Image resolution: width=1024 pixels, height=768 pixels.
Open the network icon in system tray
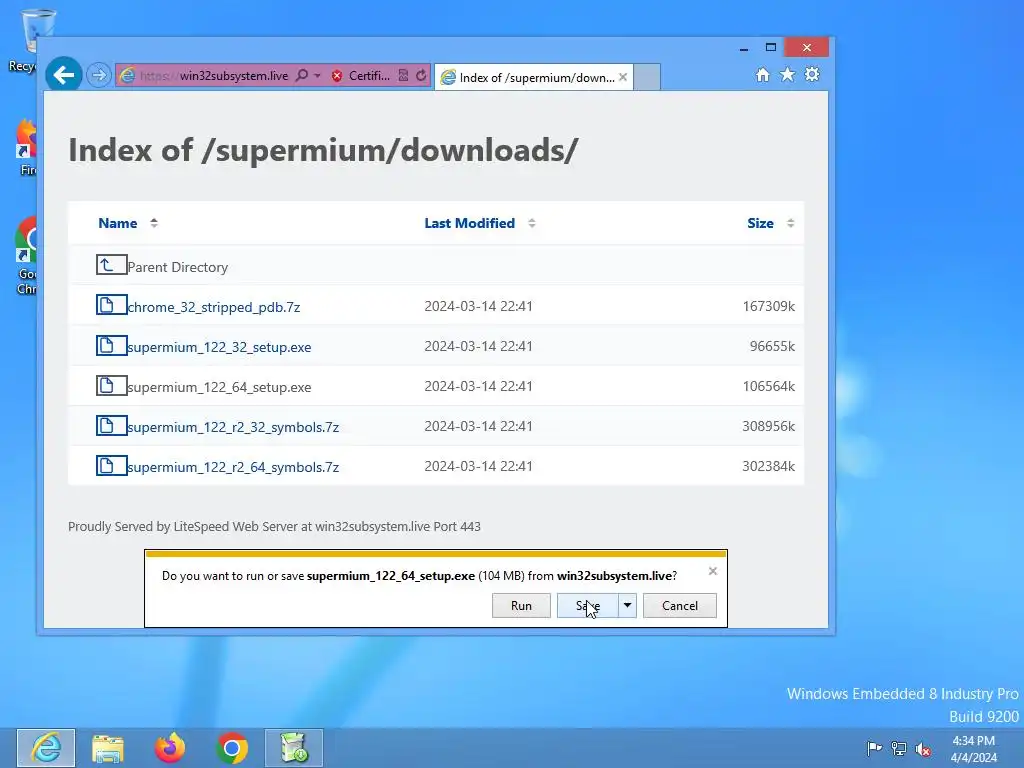(899, 748)
